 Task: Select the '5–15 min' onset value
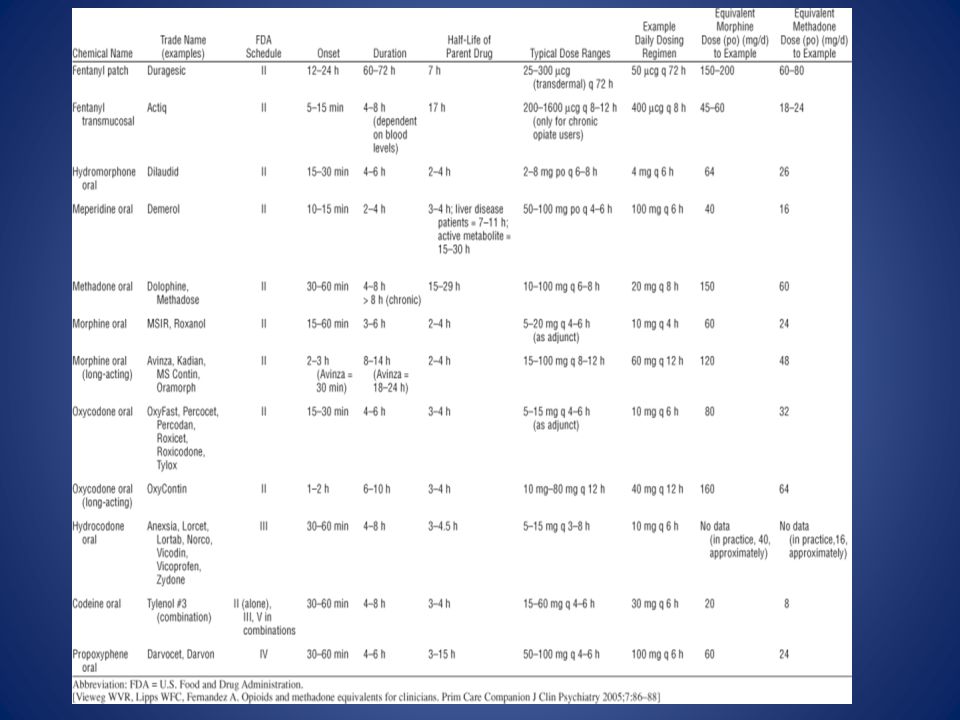point(324,108)
